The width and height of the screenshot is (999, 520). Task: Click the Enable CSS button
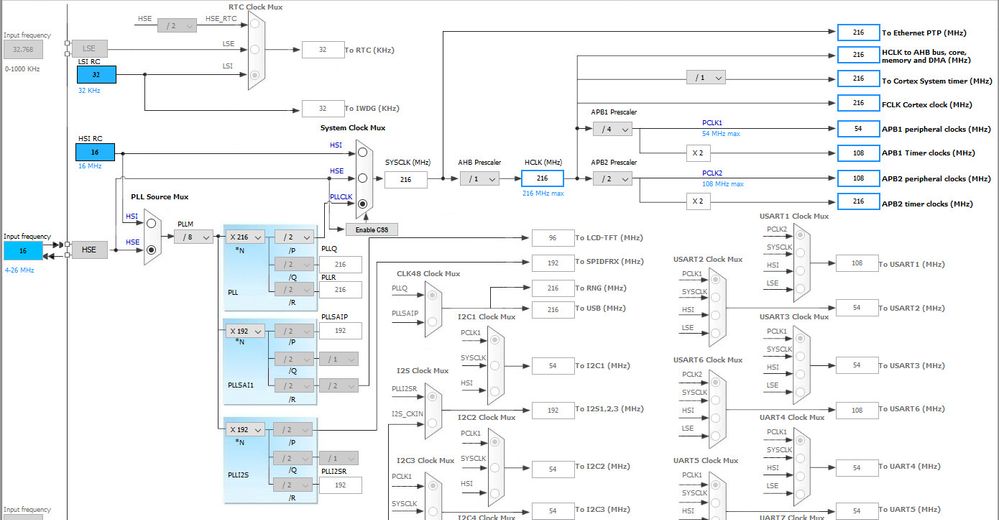(x=371, y=229)
